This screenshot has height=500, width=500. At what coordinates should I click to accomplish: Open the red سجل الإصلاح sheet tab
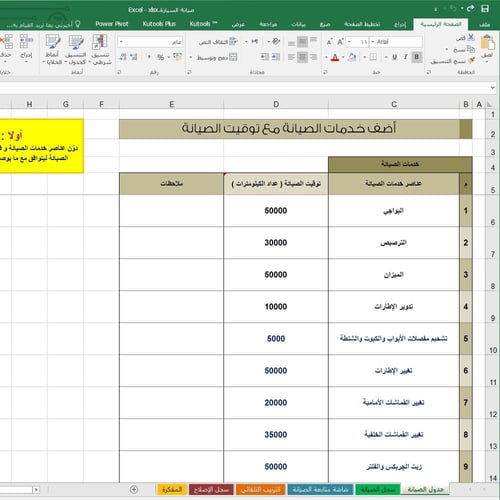pyautogui.click(x=211, y=489)
